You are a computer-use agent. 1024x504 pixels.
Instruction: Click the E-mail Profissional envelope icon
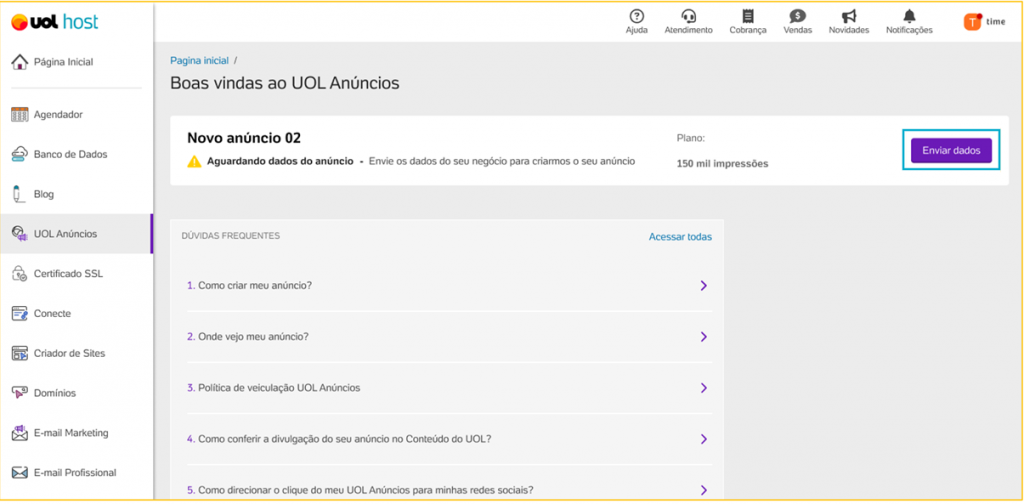tap(20, 473)
